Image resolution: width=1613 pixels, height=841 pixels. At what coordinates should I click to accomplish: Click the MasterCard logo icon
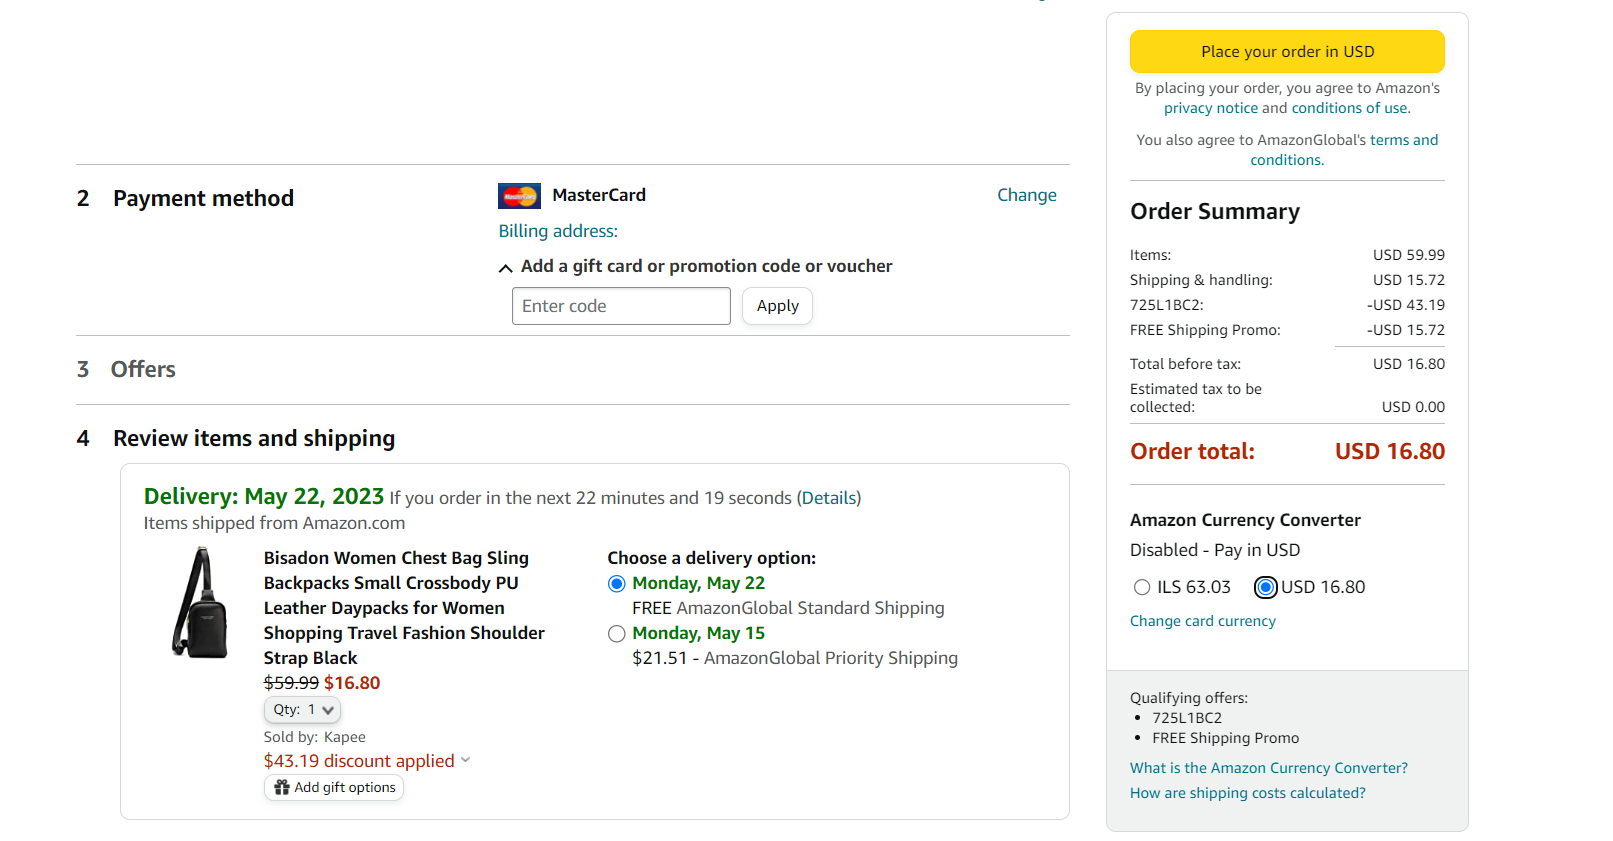pos(519,196)
